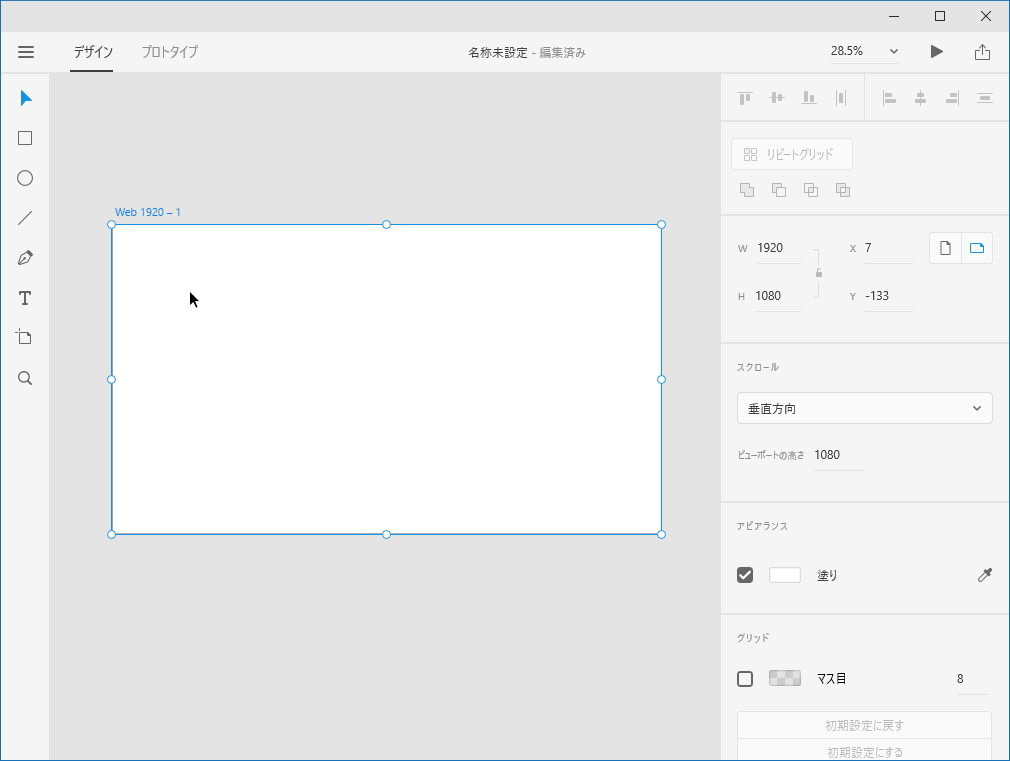Select the Text tool
The image size is (1010, 761).
[24, 298]
